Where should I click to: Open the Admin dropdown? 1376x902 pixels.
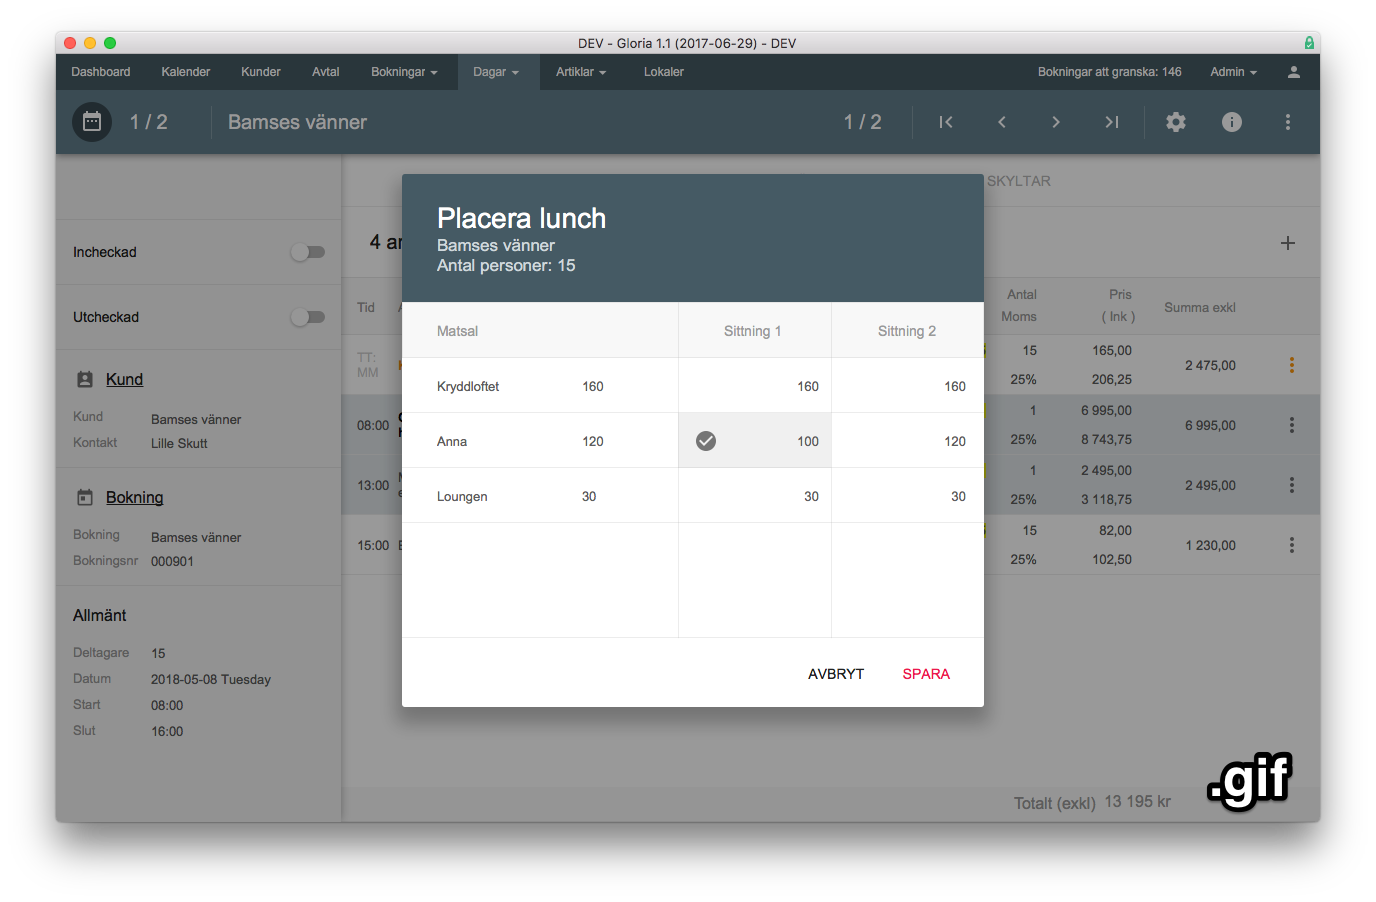pos(1233,72)
